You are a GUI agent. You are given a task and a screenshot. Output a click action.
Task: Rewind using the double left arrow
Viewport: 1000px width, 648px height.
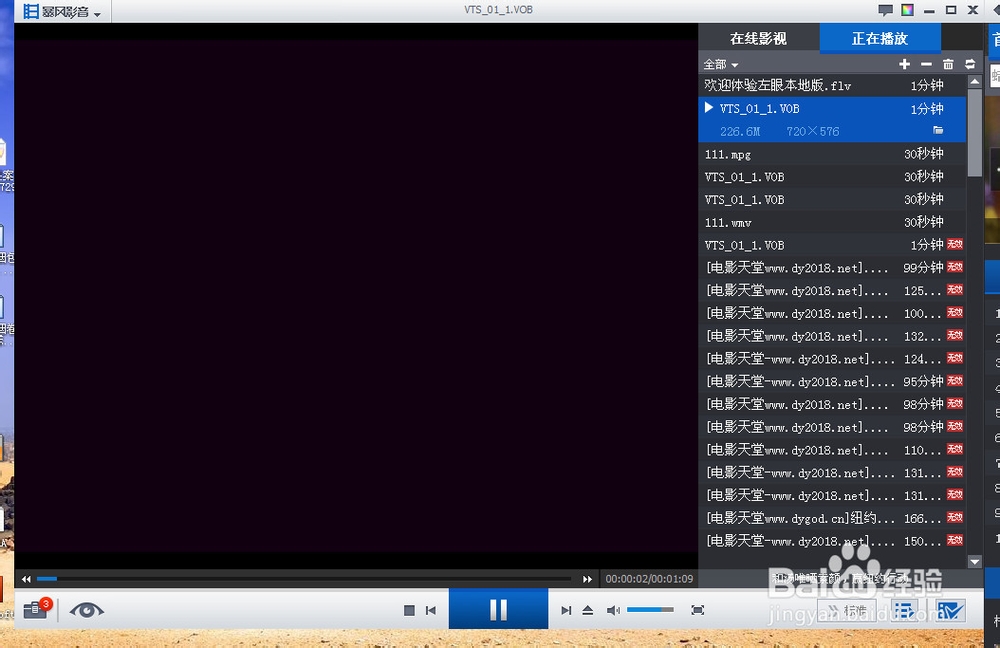click(x=26, y=579)
